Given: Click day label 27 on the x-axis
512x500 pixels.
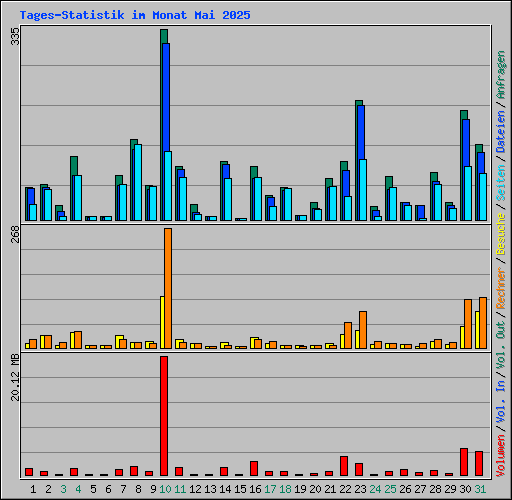Looking at the screenshot, I should (x=420, y=489).
